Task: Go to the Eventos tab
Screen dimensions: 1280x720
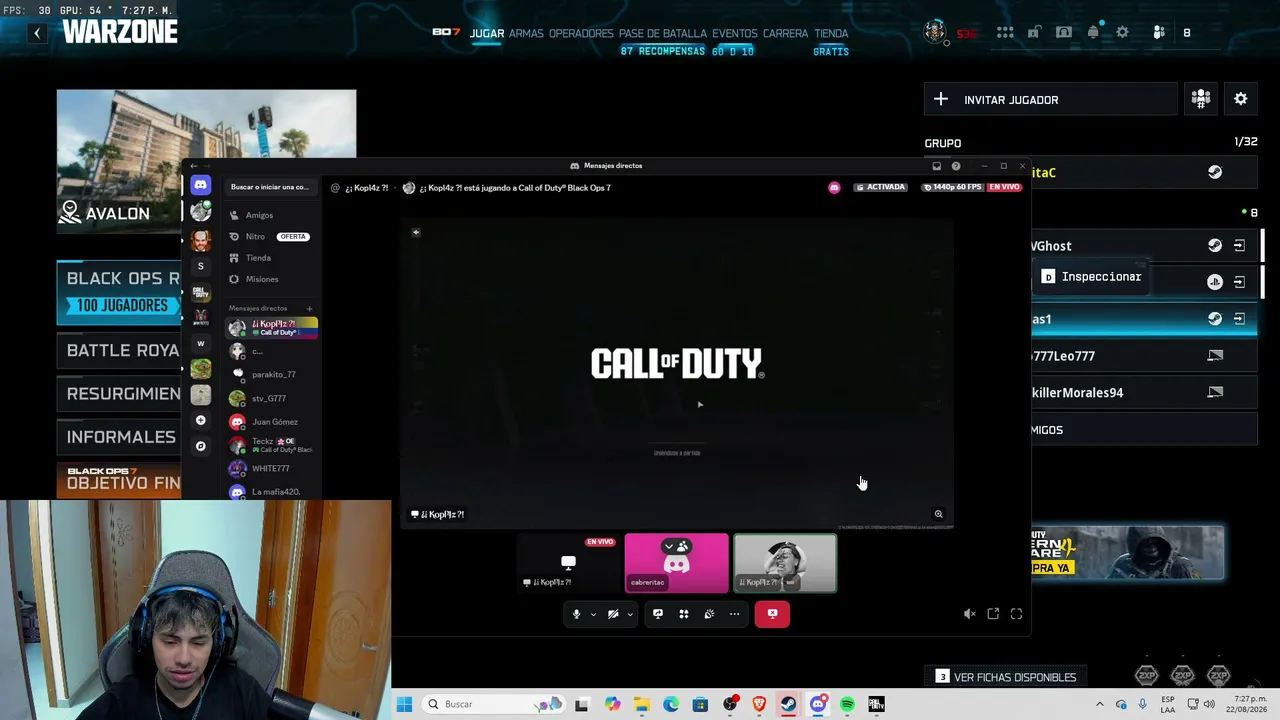Action: (x=735, y=33)
